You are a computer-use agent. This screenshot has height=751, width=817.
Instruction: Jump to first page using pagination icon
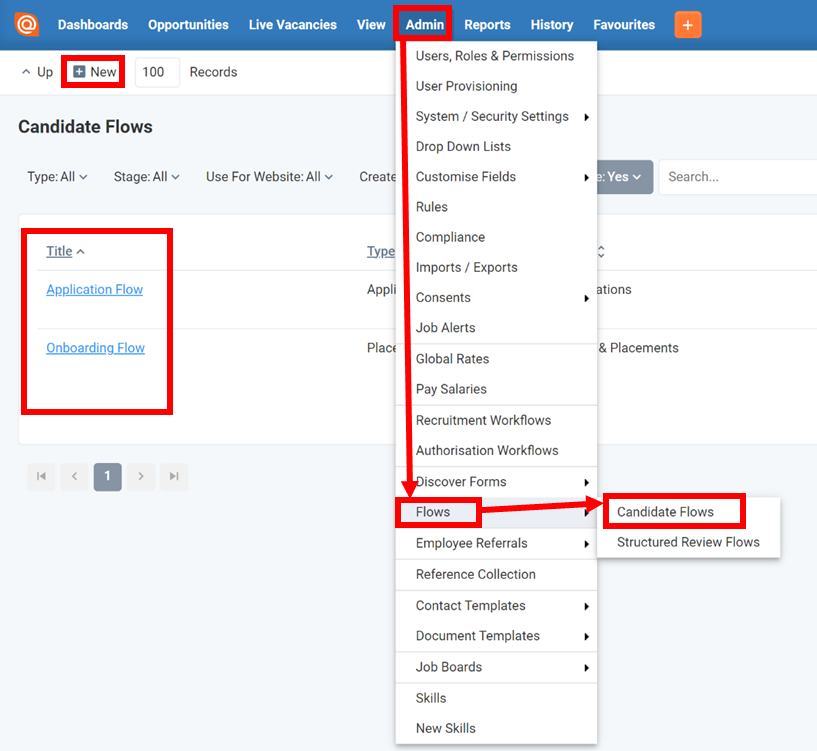[x=41, y=477]
